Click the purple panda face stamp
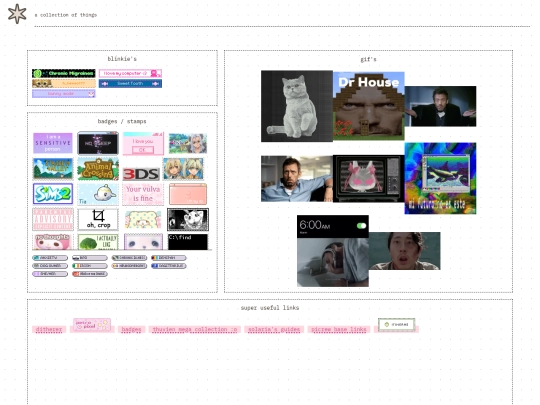 click(x=143, y=241)
